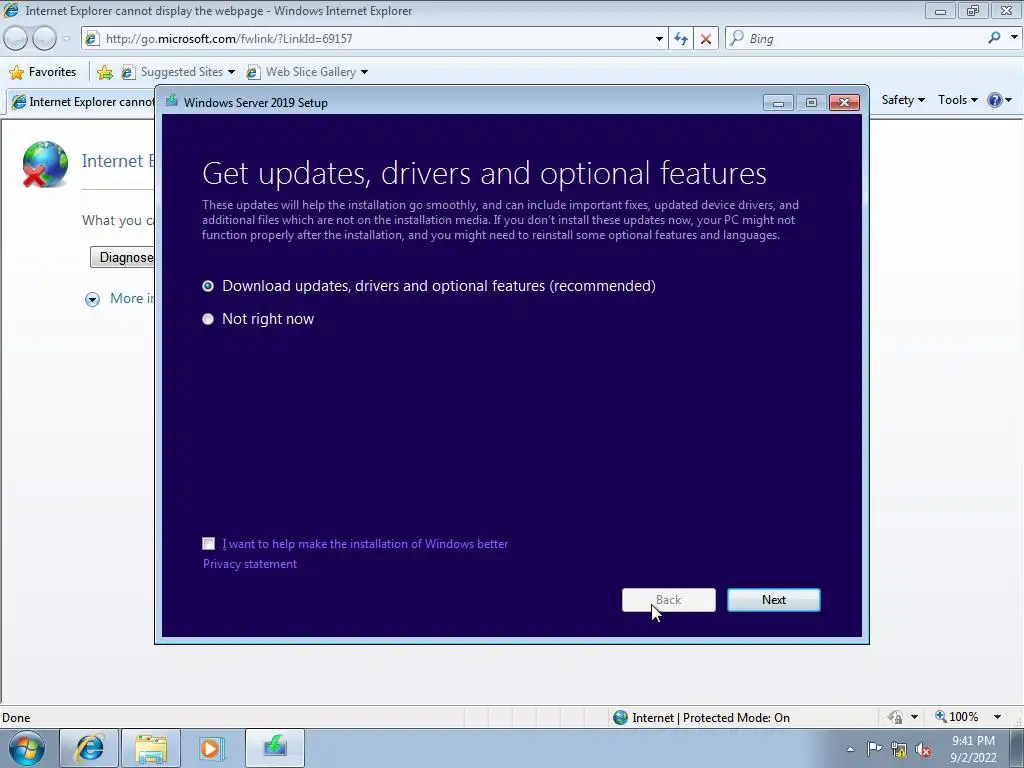
Task: Click Internet | Protected Mode: On status
Action: [702, 718]
